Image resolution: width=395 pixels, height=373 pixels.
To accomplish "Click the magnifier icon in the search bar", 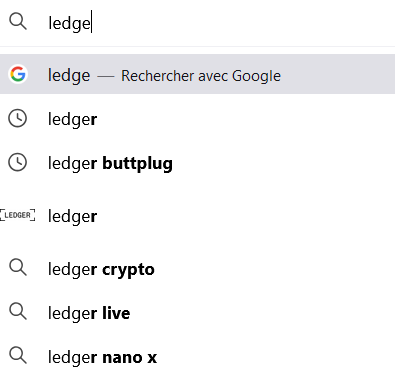I will [18, 22].
